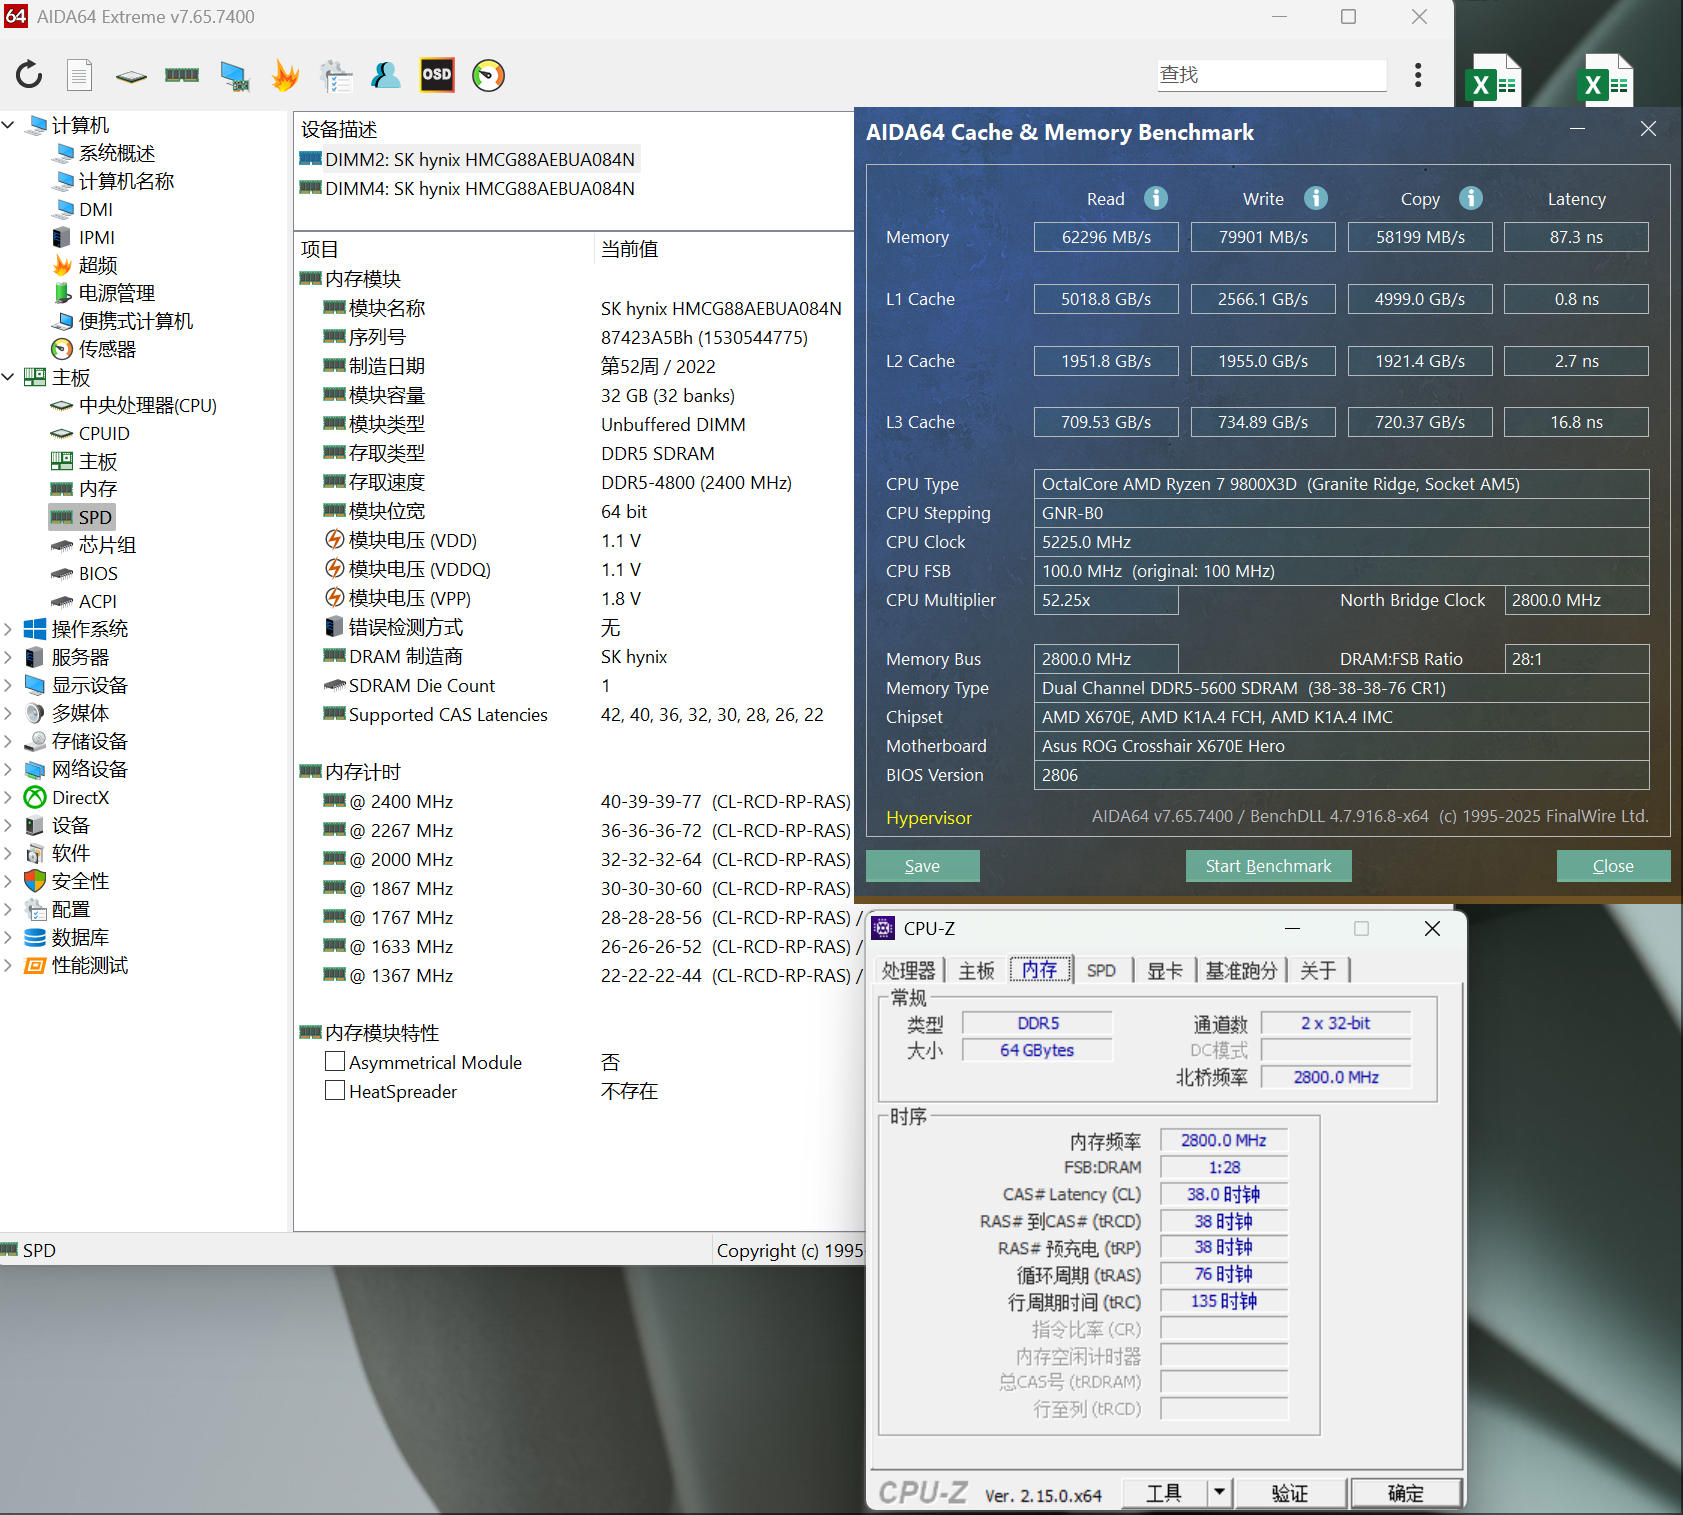The image size is (1683, 1515).
Task: Click the Copy info icon
Action: tap(1470, 198)
